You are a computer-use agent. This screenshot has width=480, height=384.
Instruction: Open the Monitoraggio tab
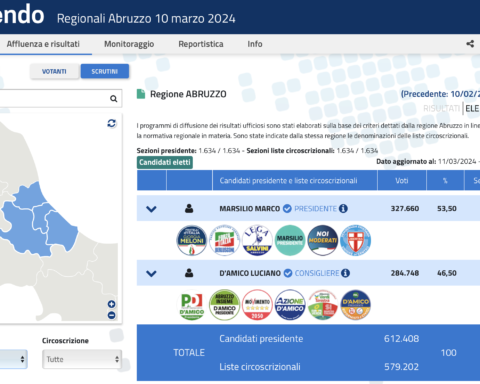pyautogui.click(x=129, y=44)
